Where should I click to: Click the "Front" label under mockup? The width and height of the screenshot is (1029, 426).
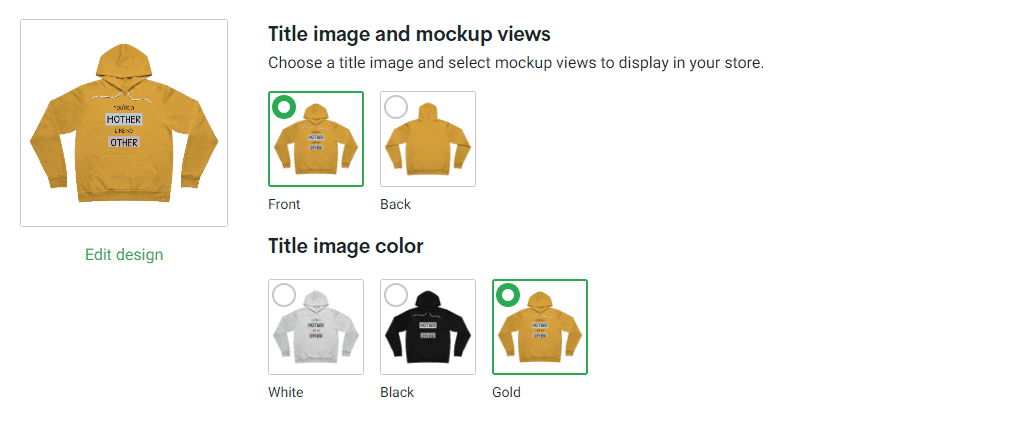(284, 204)
